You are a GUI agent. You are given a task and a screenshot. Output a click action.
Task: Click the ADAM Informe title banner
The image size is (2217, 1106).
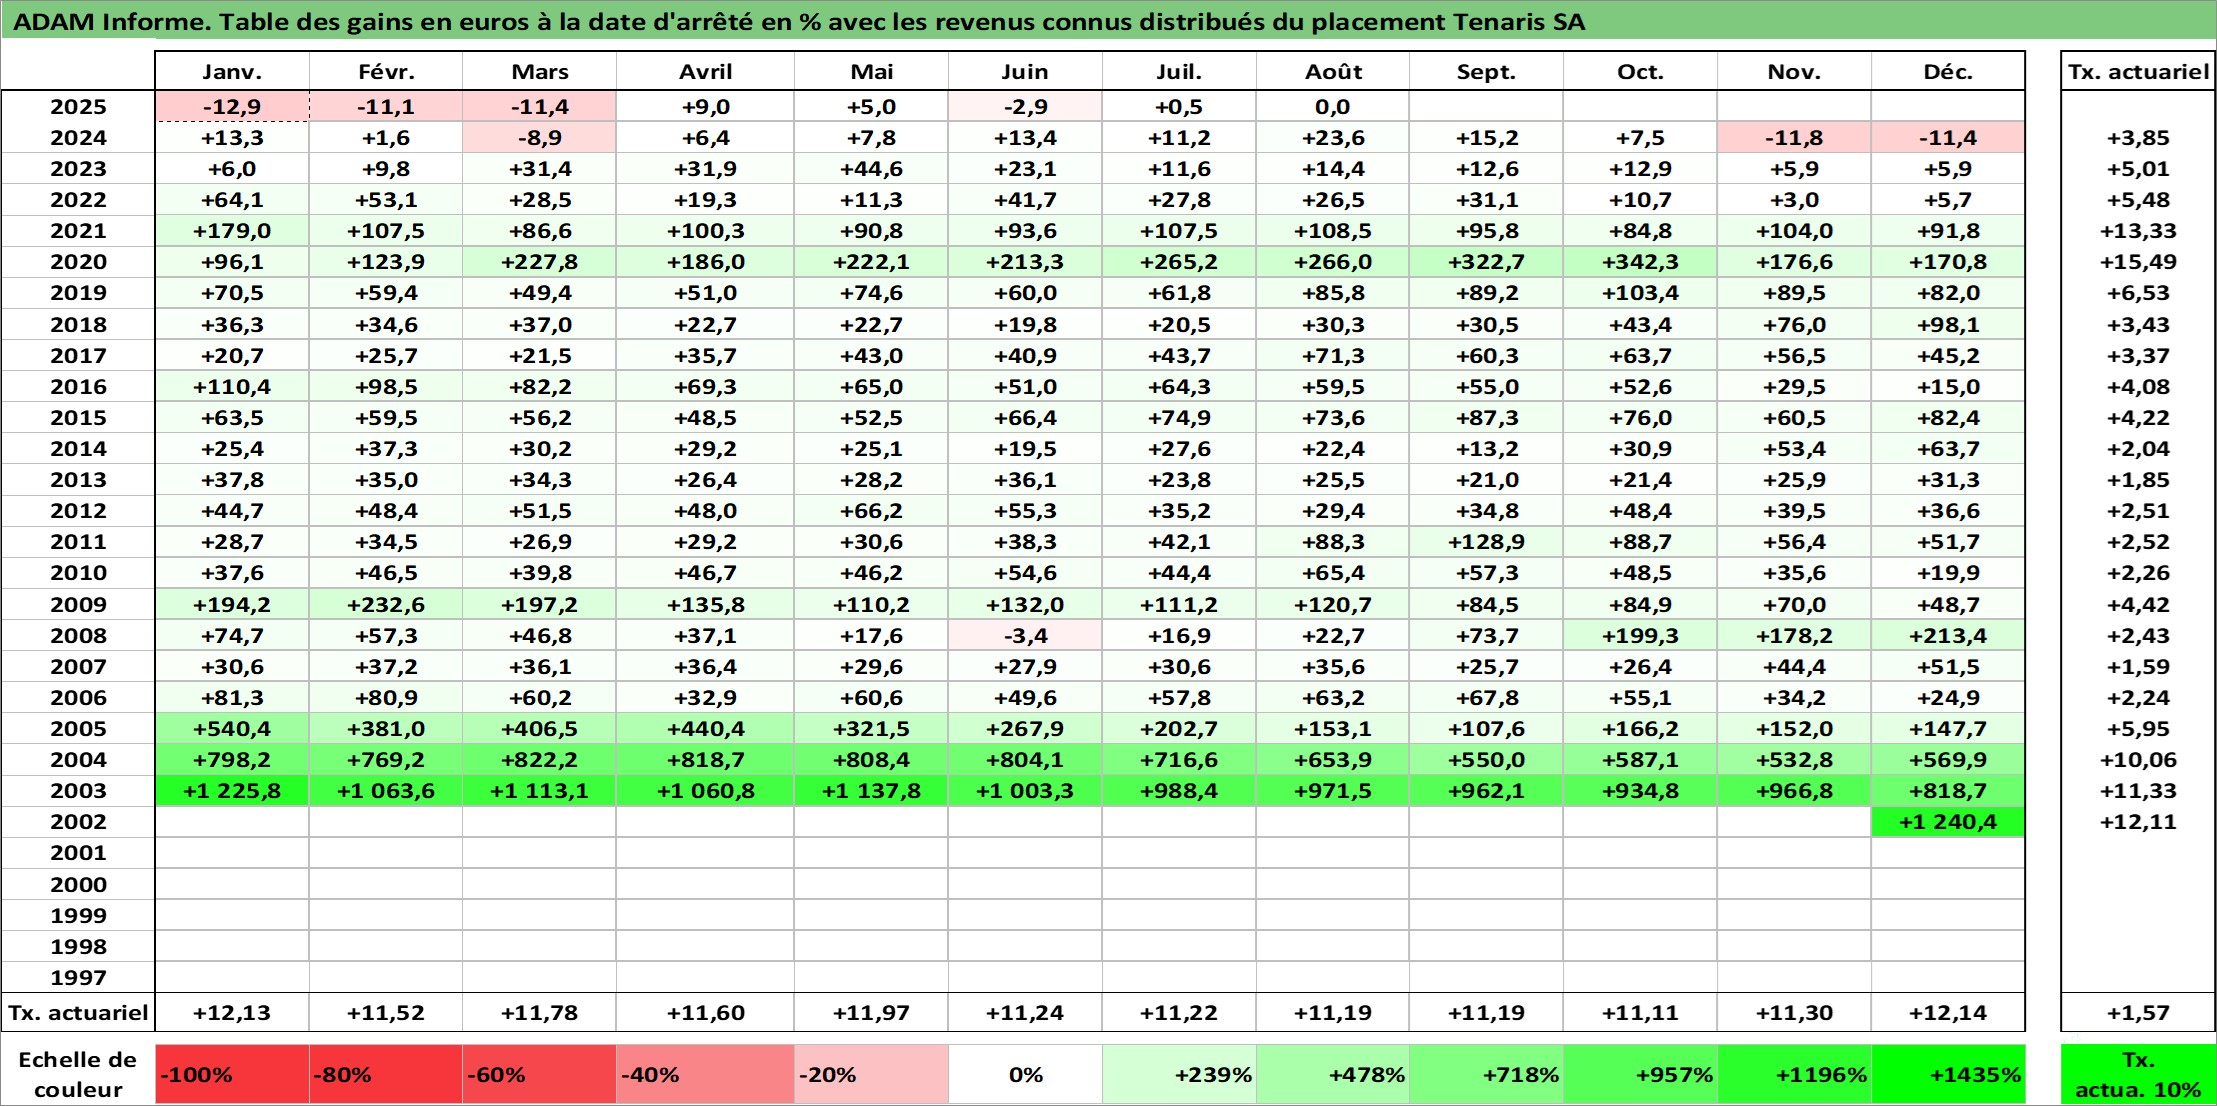click(1108, 21)
